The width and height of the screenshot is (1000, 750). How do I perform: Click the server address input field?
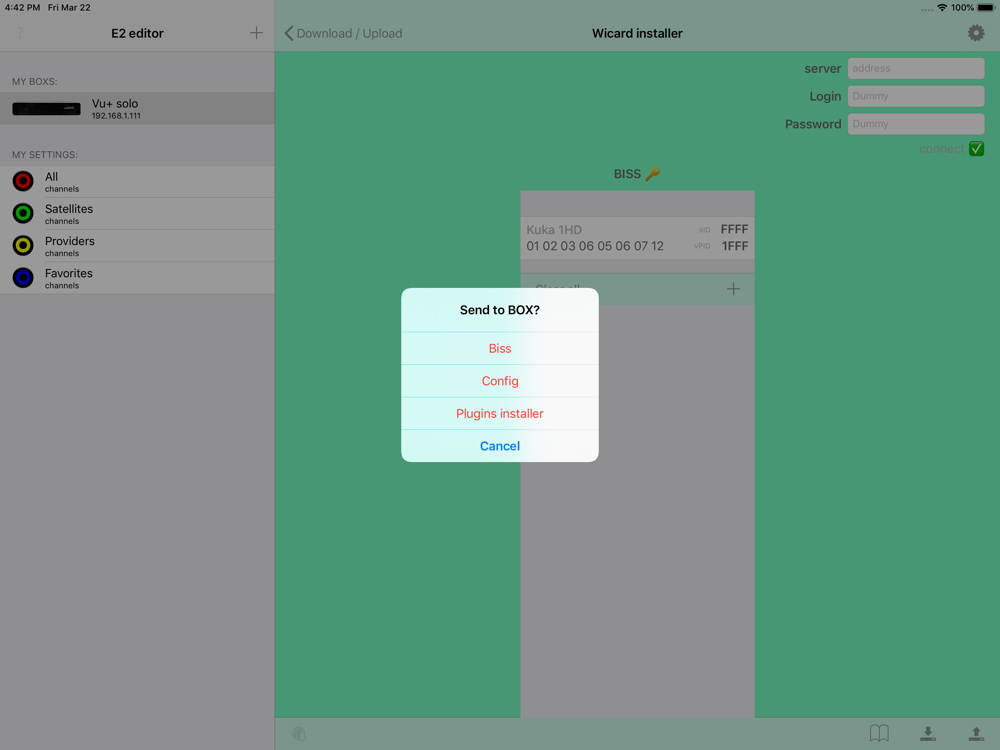[916, 68]
